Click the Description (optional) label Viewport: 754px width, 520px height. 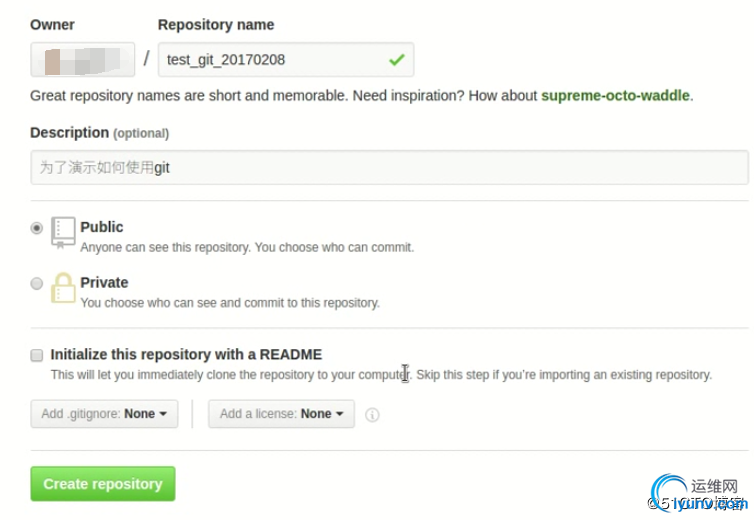click(x=100, y=133)
